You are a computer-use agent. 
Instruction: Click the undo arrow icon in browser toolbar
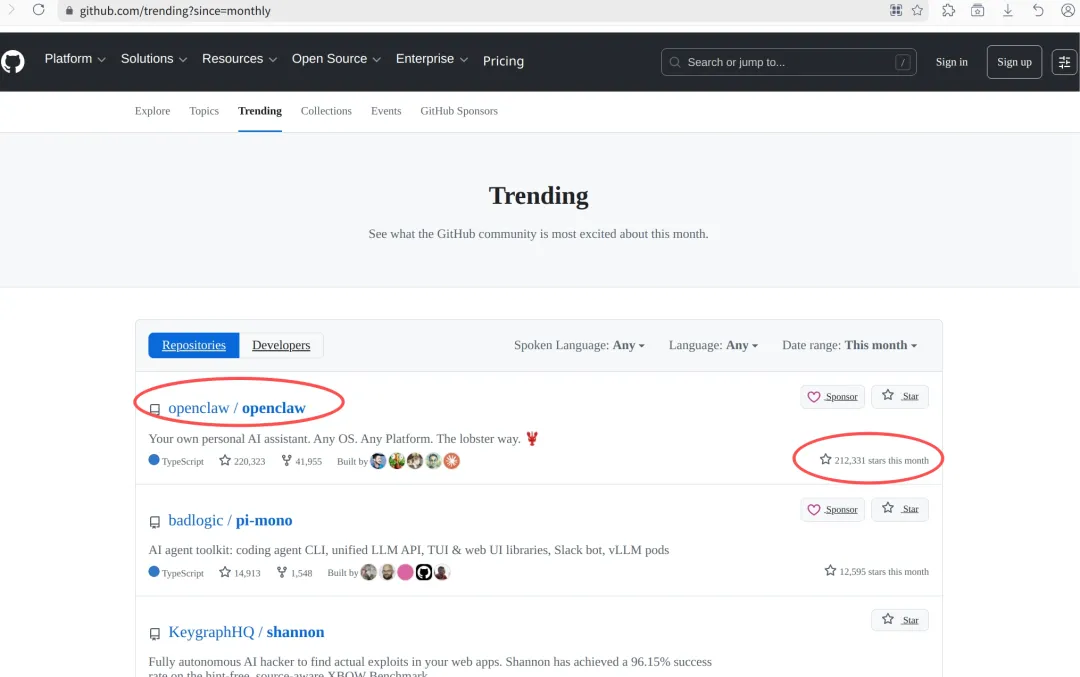pos(1038,10)
